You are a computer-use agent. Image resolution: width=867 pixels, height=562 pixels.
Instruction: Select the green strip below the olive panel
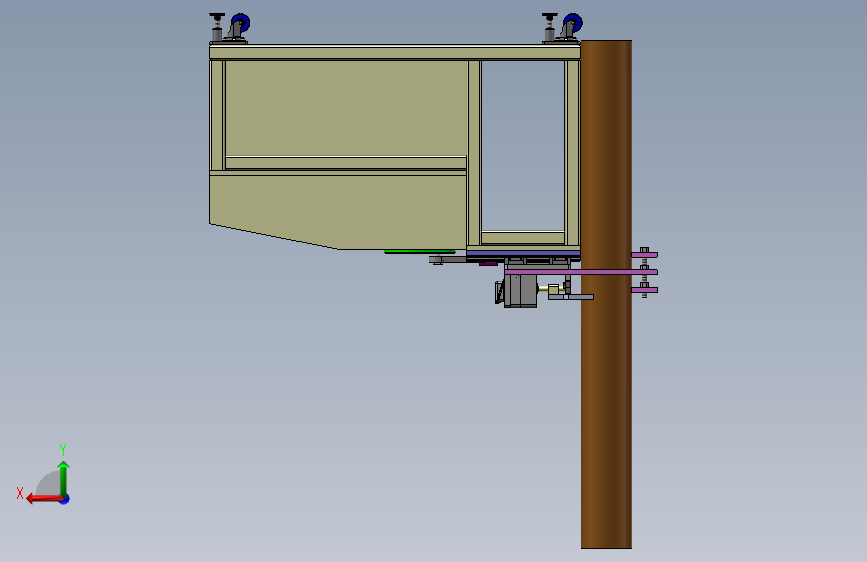coord(420,252)
